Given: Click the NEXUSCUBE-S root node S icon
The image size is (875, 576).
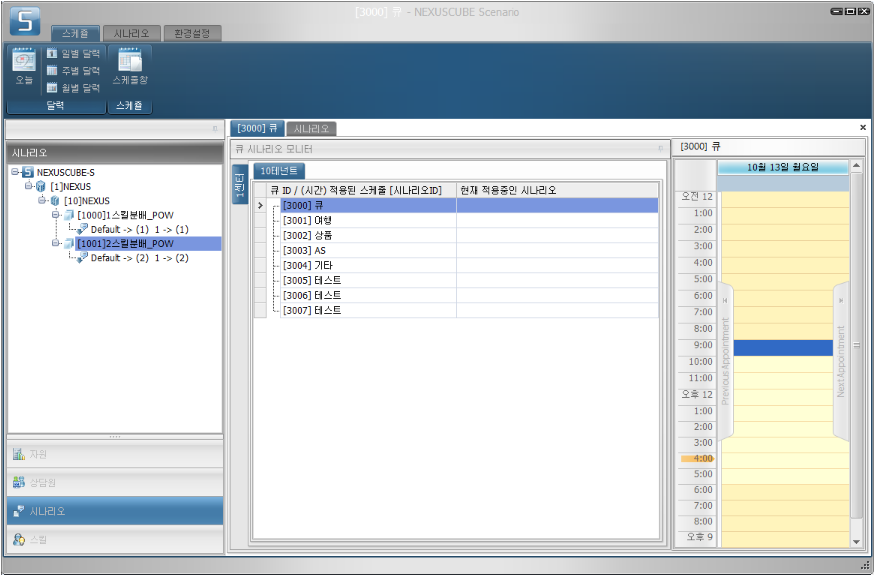Looking at the screenshot, I should [x=27, y=172].
